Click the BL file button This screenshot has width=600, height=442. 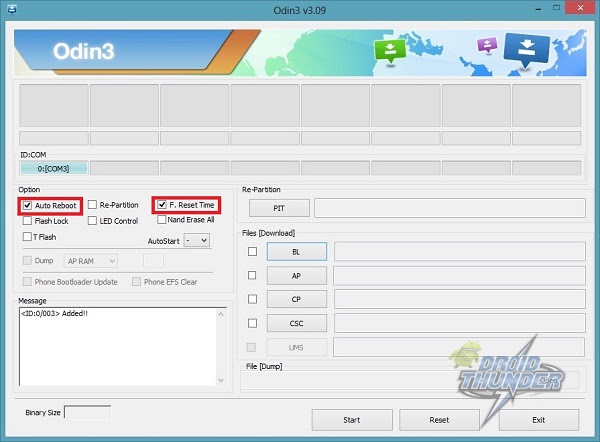(297, 252)
